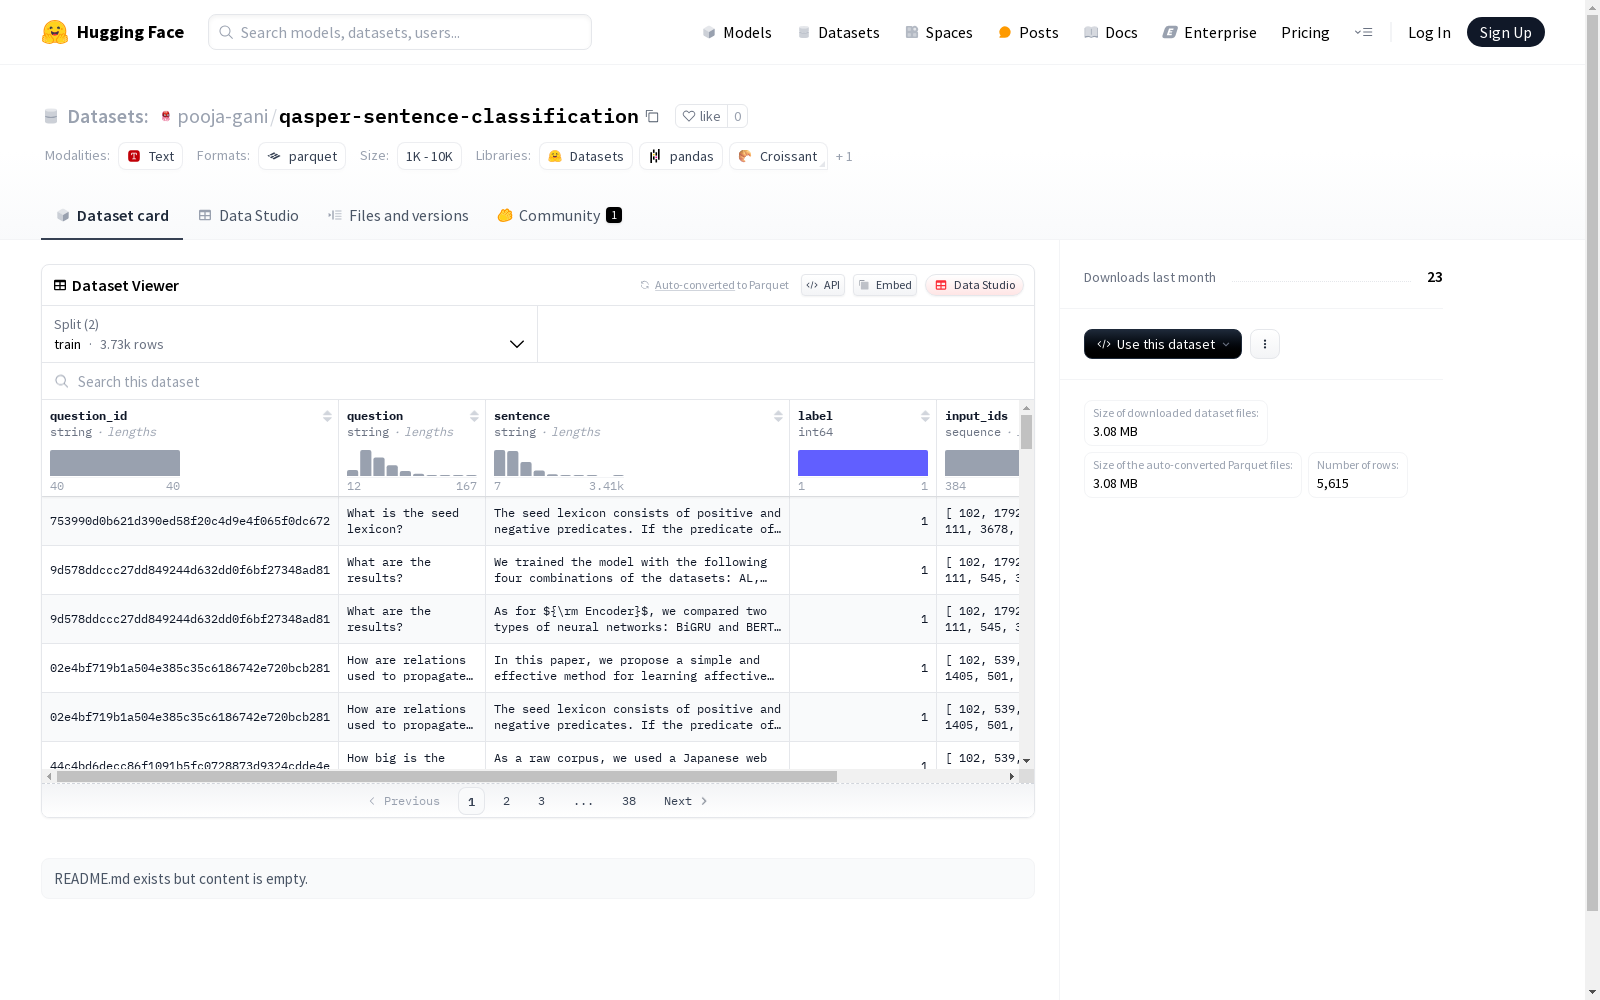1600x1000 pixels.
Task: Click the heart like button
Action: (x=701, y=116)
